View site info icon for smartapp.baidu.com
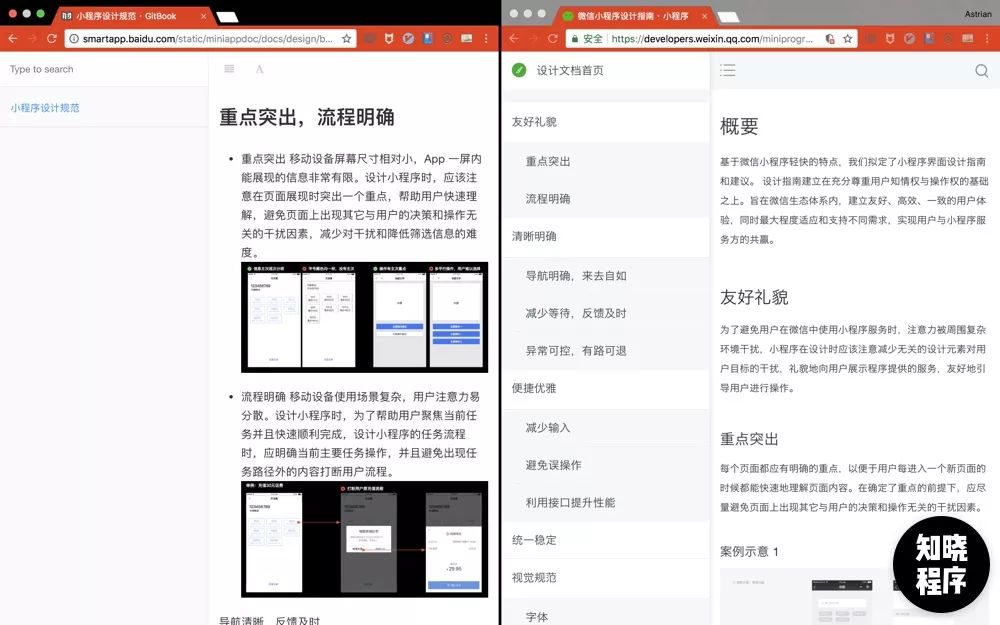 [x=74, y=38]
